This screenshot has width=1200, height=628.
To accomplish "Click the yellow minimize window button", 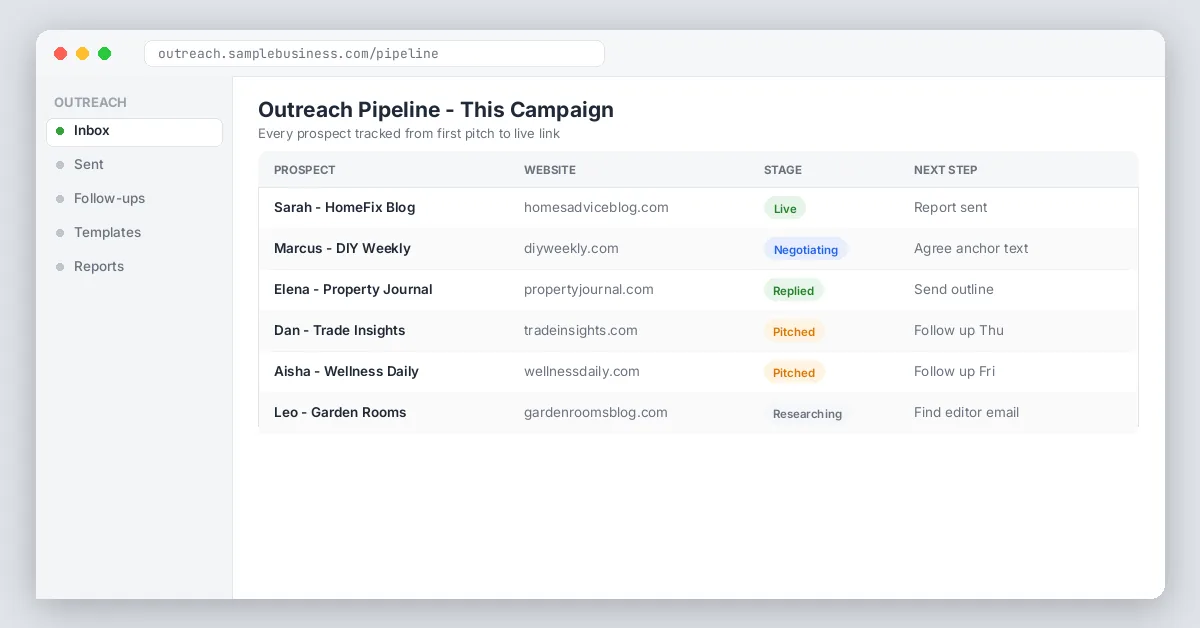I will point(82,54).
